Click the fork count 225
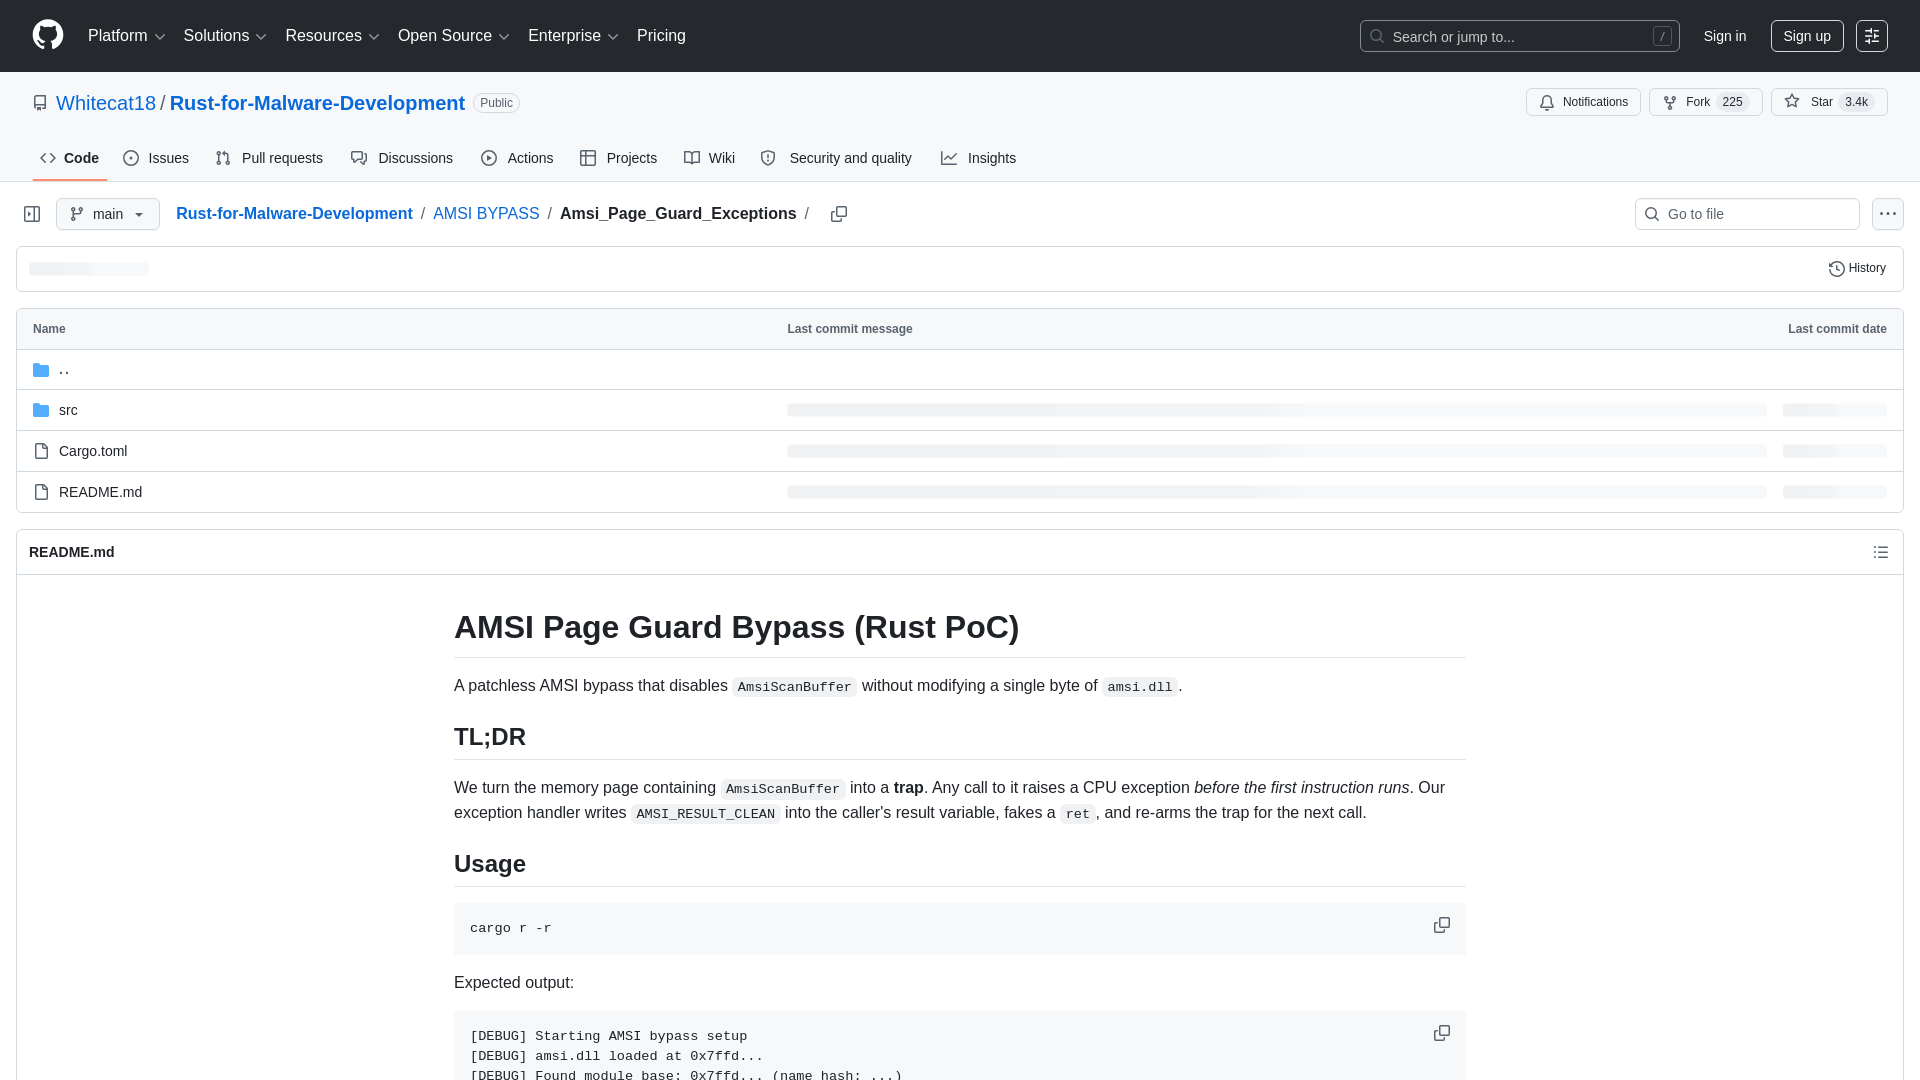 tap(1732, 102)
